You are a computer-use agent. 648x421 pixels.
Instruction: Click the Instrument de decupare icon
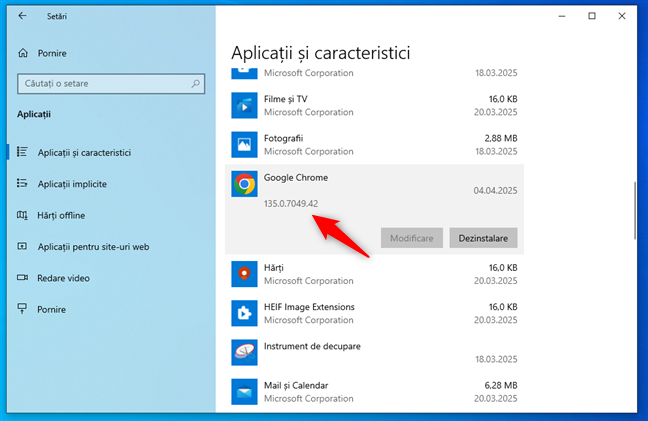click(244, 352)
